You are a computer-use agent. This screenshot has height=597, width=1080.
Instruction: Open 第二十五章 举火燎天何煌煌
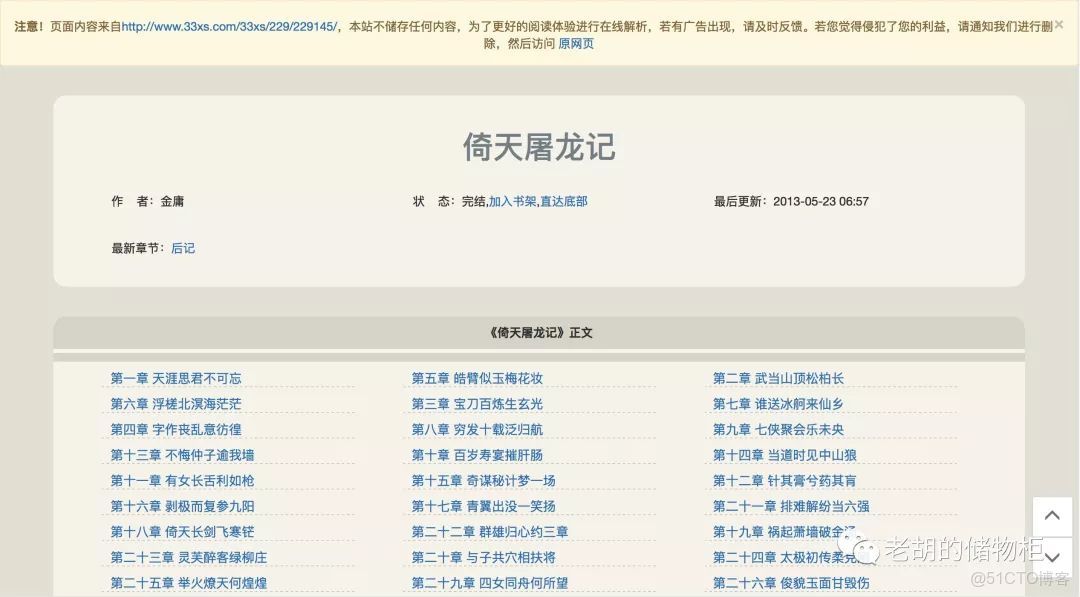tap(191, 582)
